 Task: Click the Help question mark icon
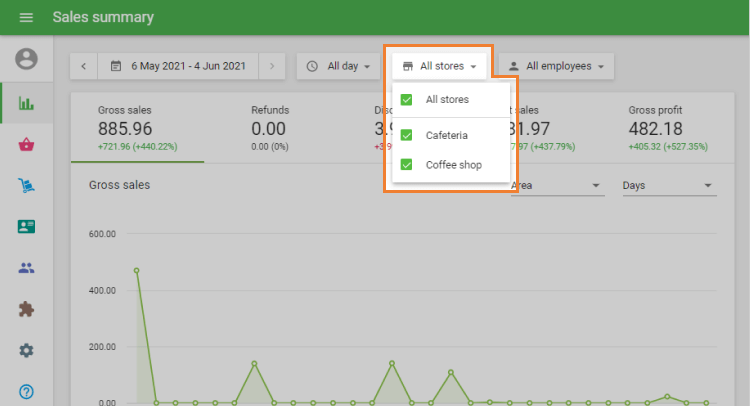26,391
